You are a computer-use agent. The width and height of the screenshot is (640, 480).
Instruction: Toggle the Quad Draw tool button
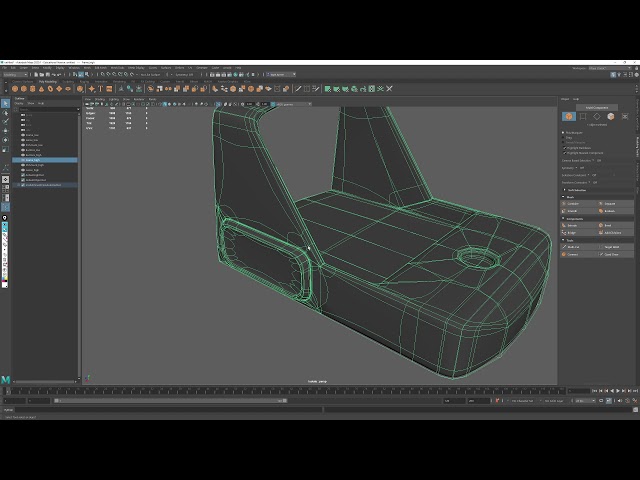coord(616,254)
